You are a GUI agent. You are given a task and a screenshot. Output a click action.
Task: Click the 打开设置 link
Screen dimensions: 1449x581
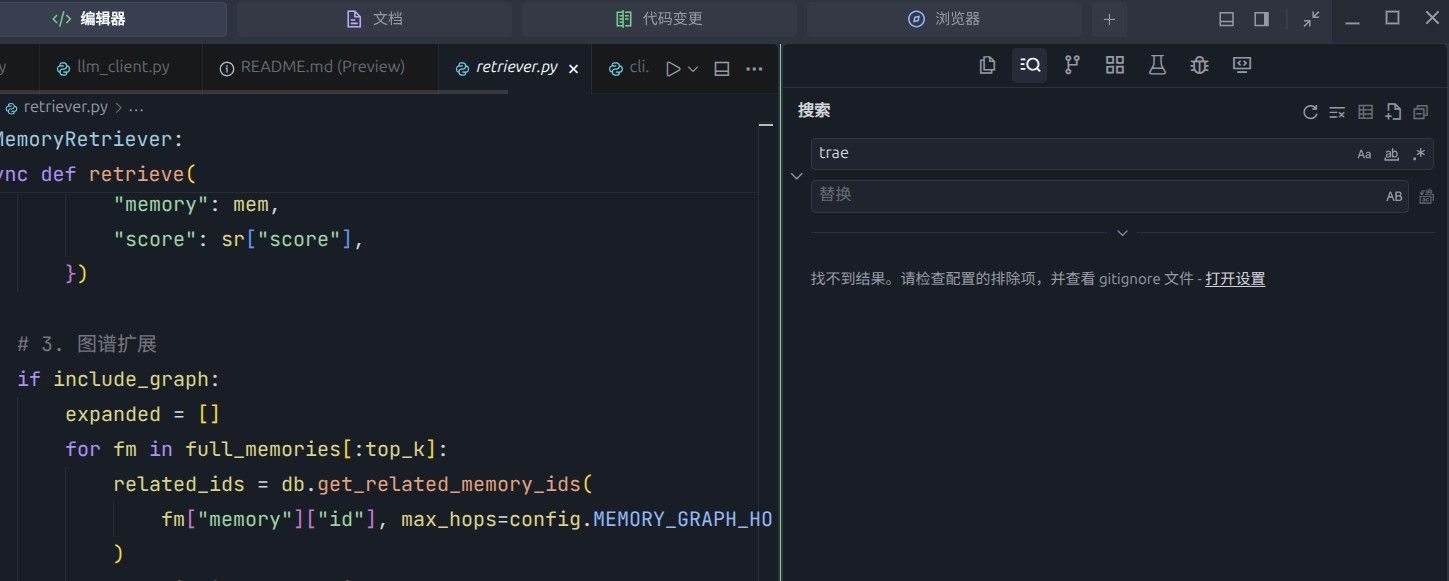(x=1235, y=279)
